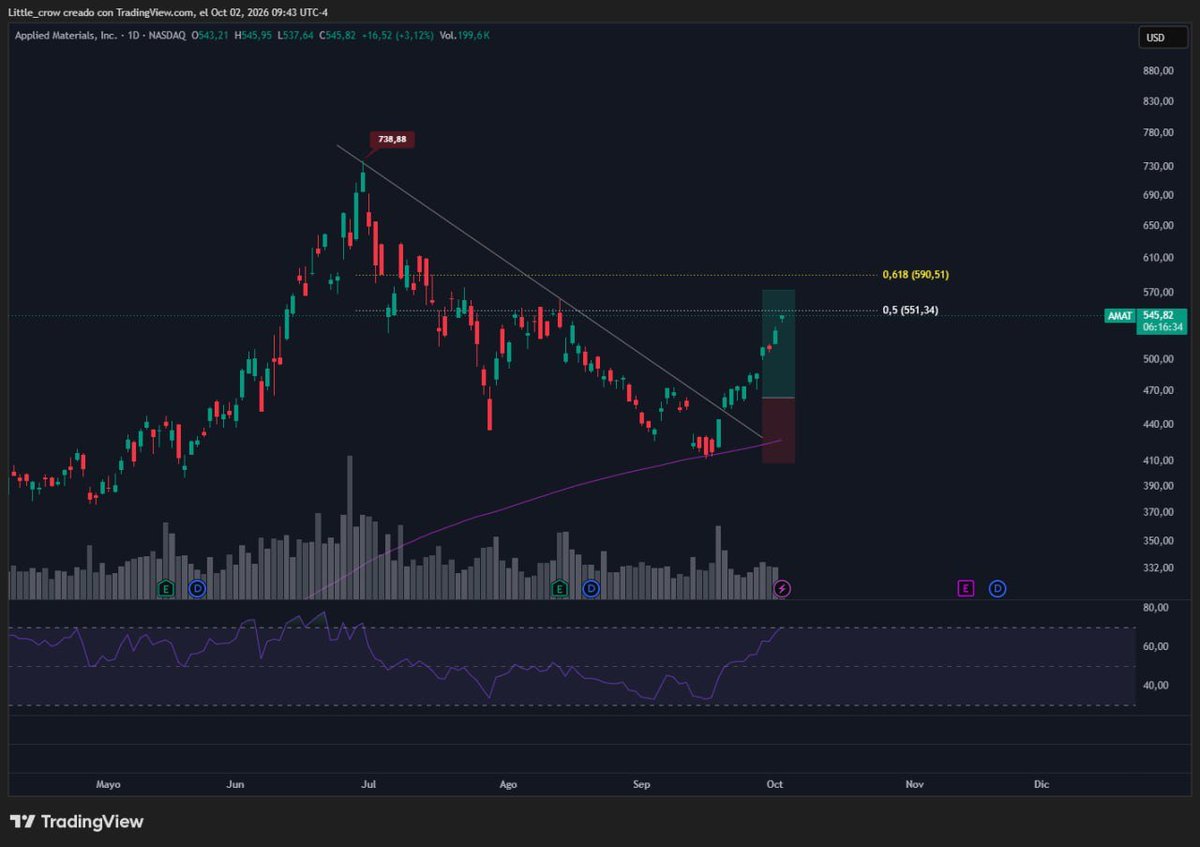Screen dimensions: 1200x847
Task: Click the 332,00 price axis label
Action: click(1158, 568)
